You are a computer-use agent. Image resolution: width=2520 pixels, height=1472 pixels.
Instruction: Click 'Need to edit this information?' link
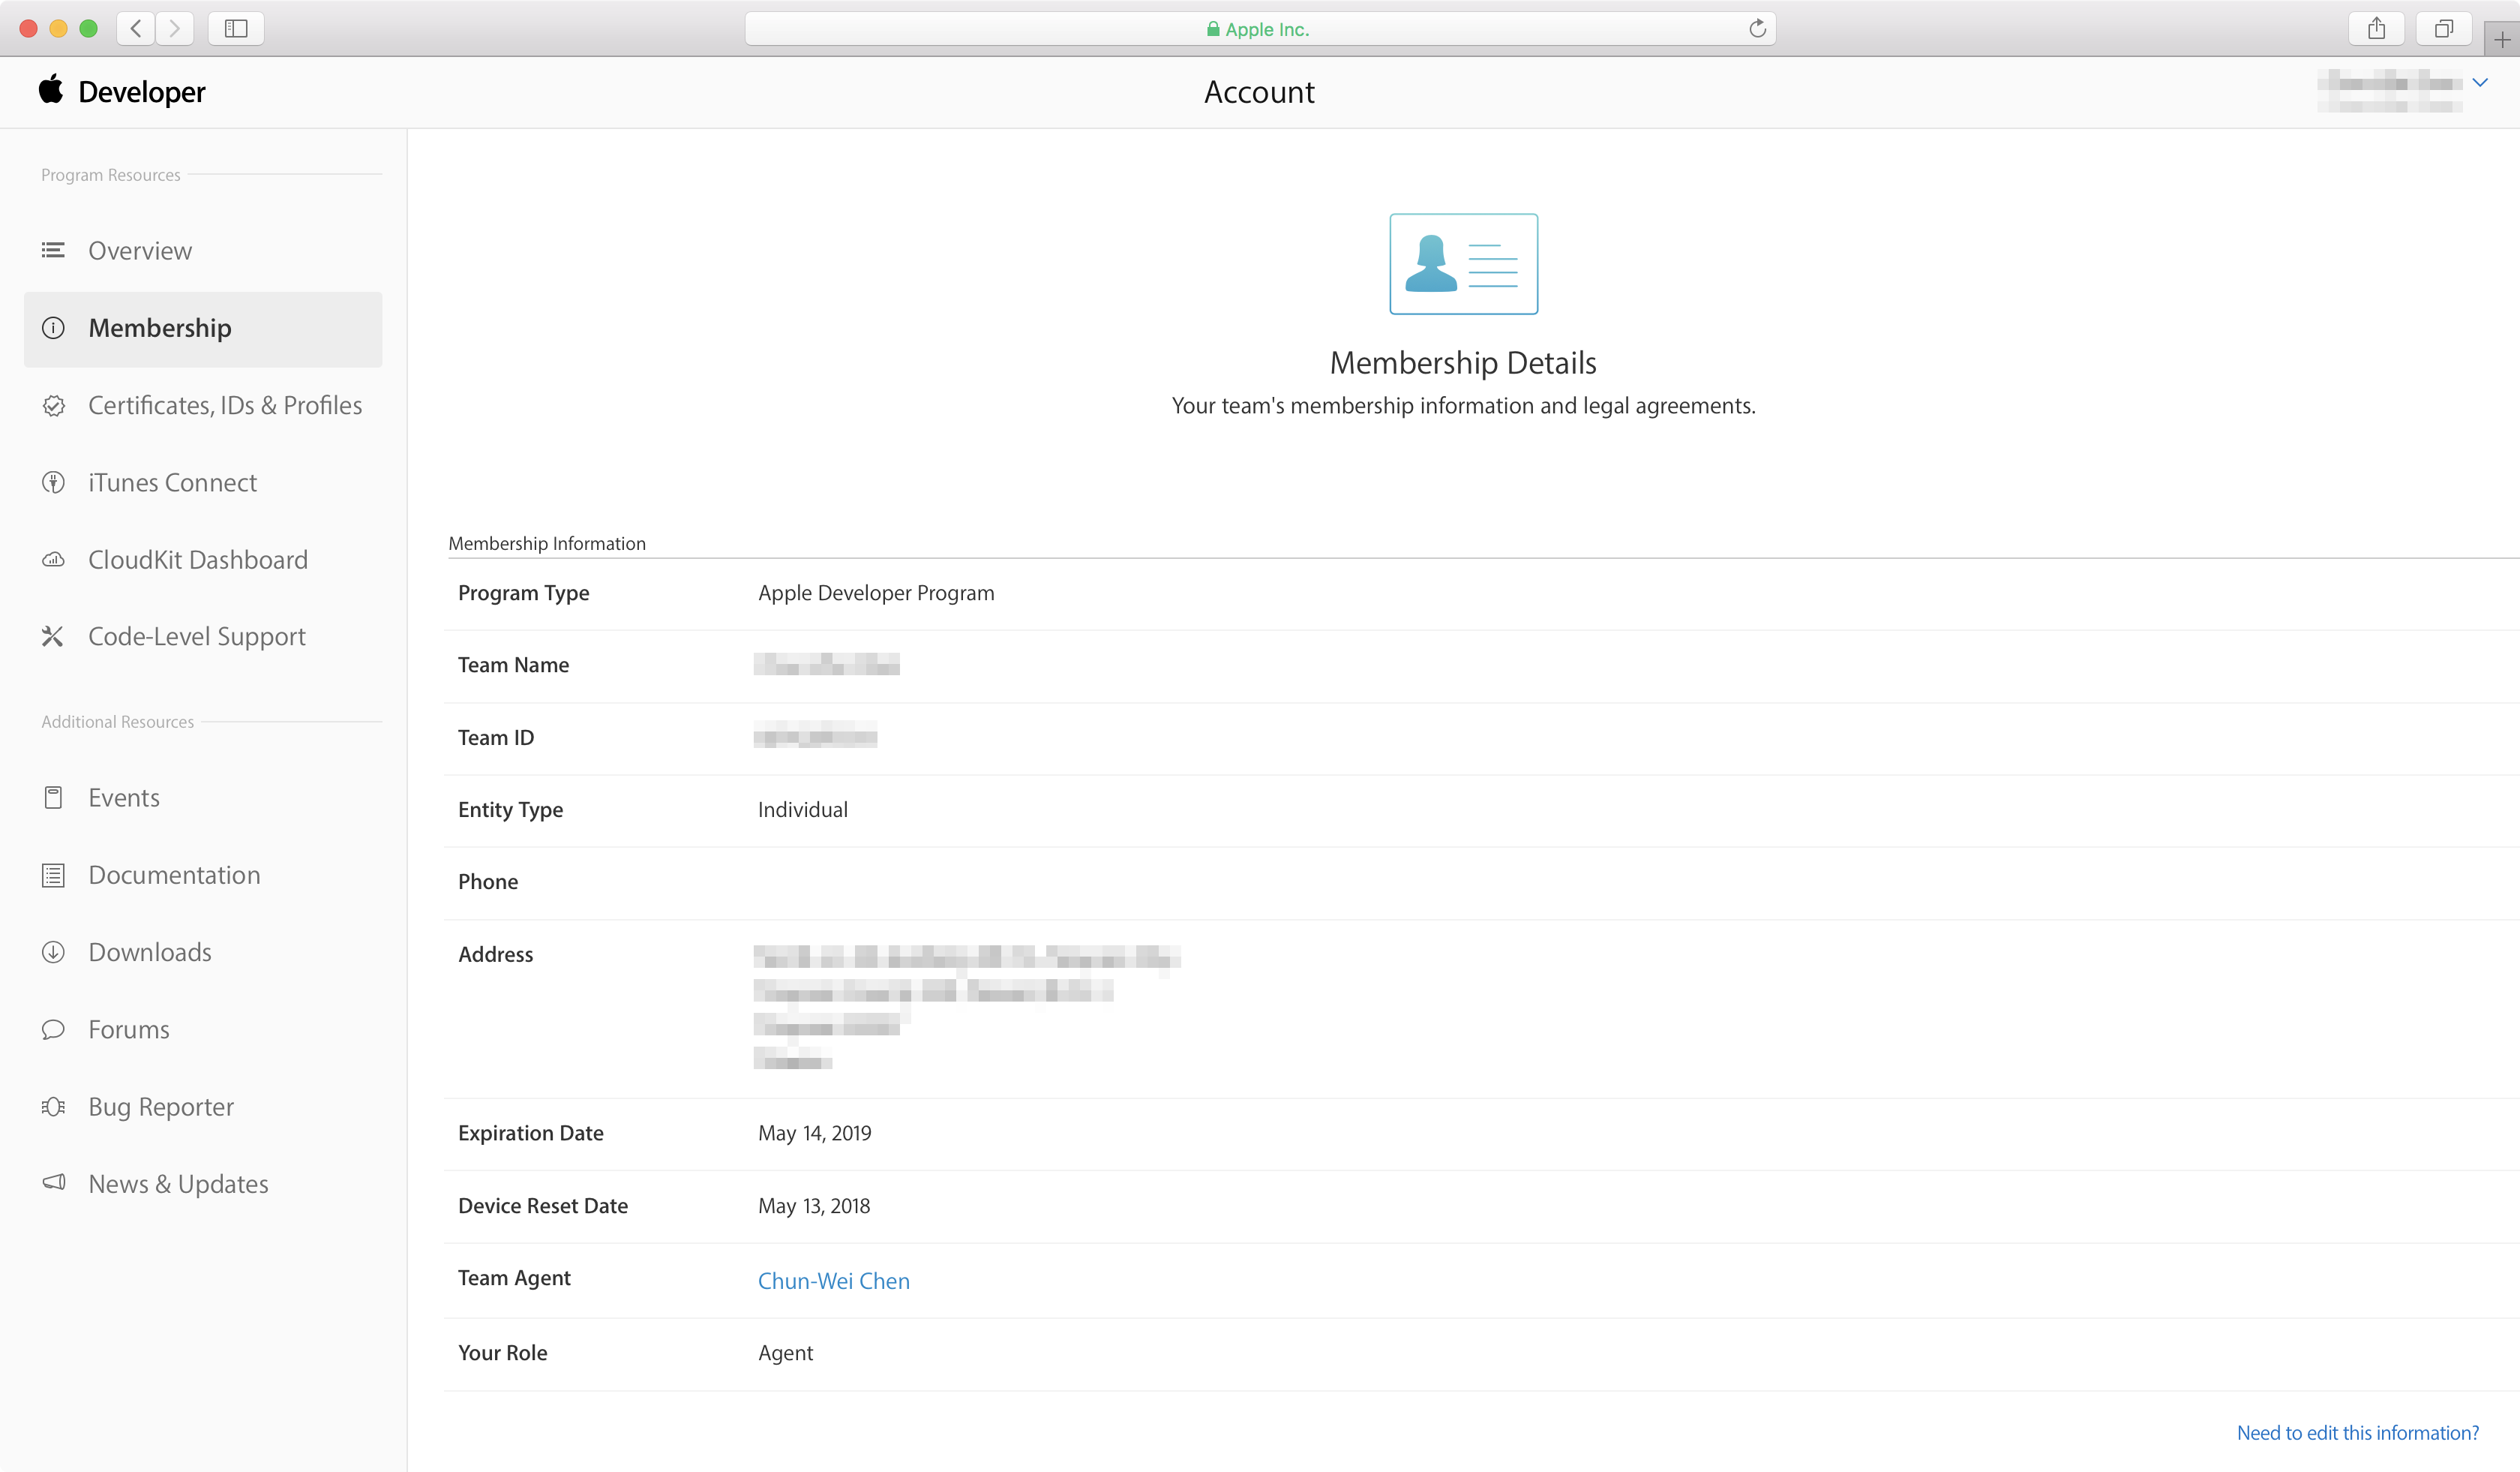tap(2357, 1433)
